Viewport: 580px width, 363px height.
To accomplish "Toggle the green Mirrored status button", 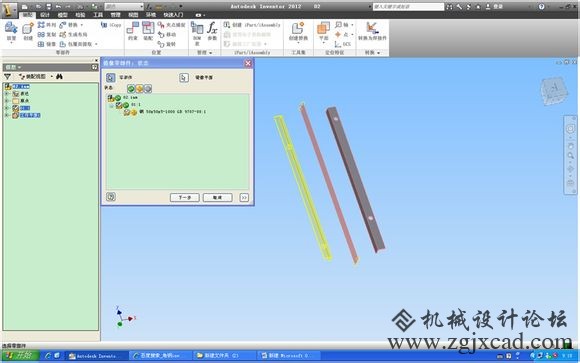I will (131, 88).
